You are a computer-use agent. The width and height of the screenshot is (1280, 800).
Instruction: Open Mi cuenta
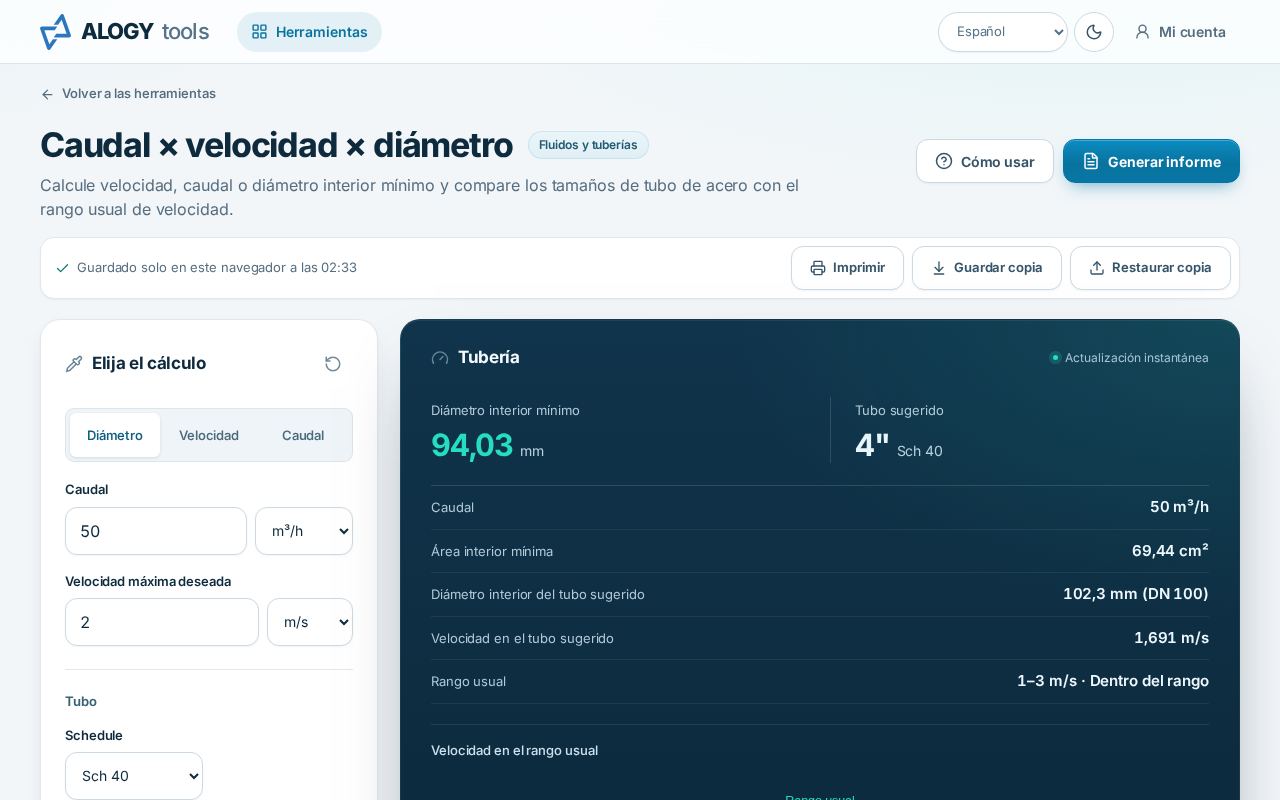tap(1180, 32)
